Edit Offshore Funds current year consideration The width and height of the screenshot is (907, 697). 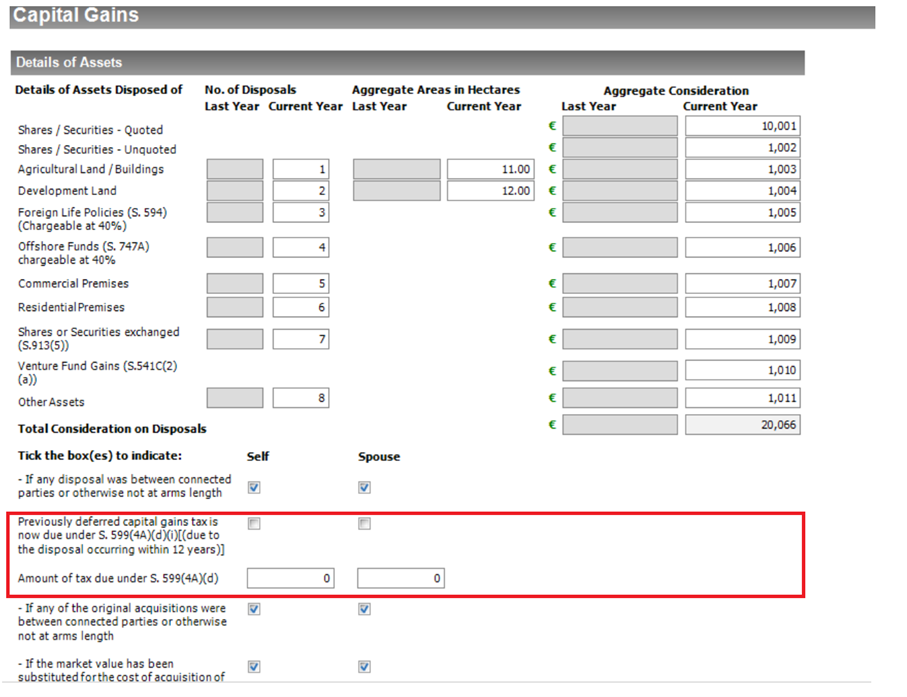(x=743, y=248)
